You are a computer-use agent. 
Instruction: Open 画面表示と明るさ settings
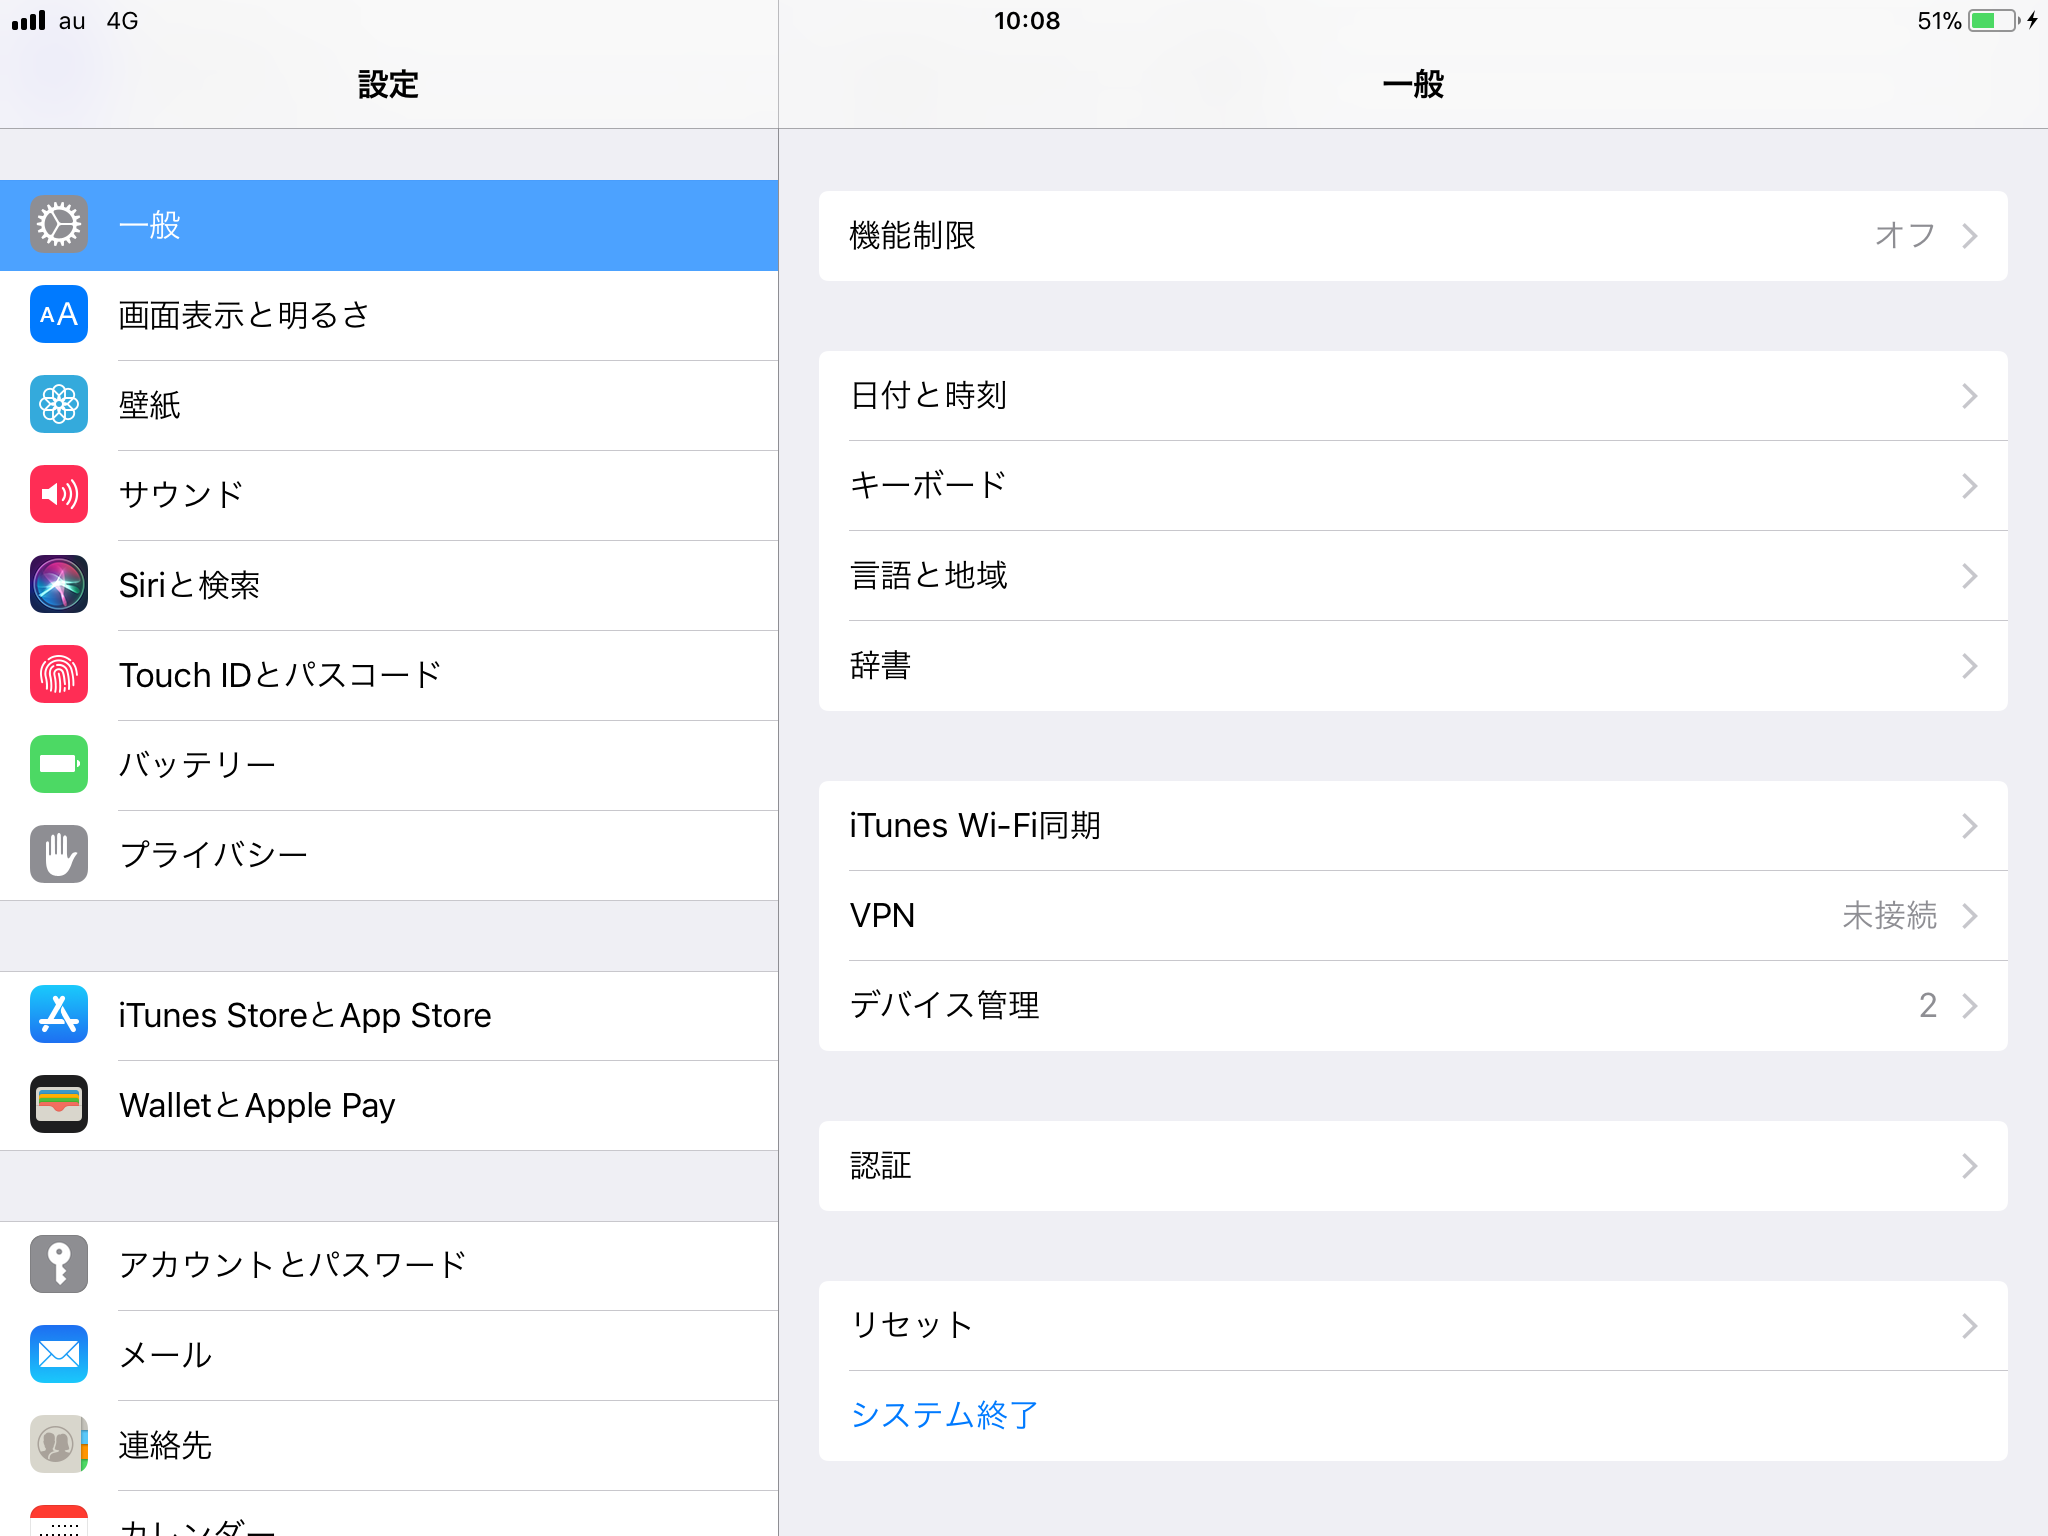tap(389, 315)
